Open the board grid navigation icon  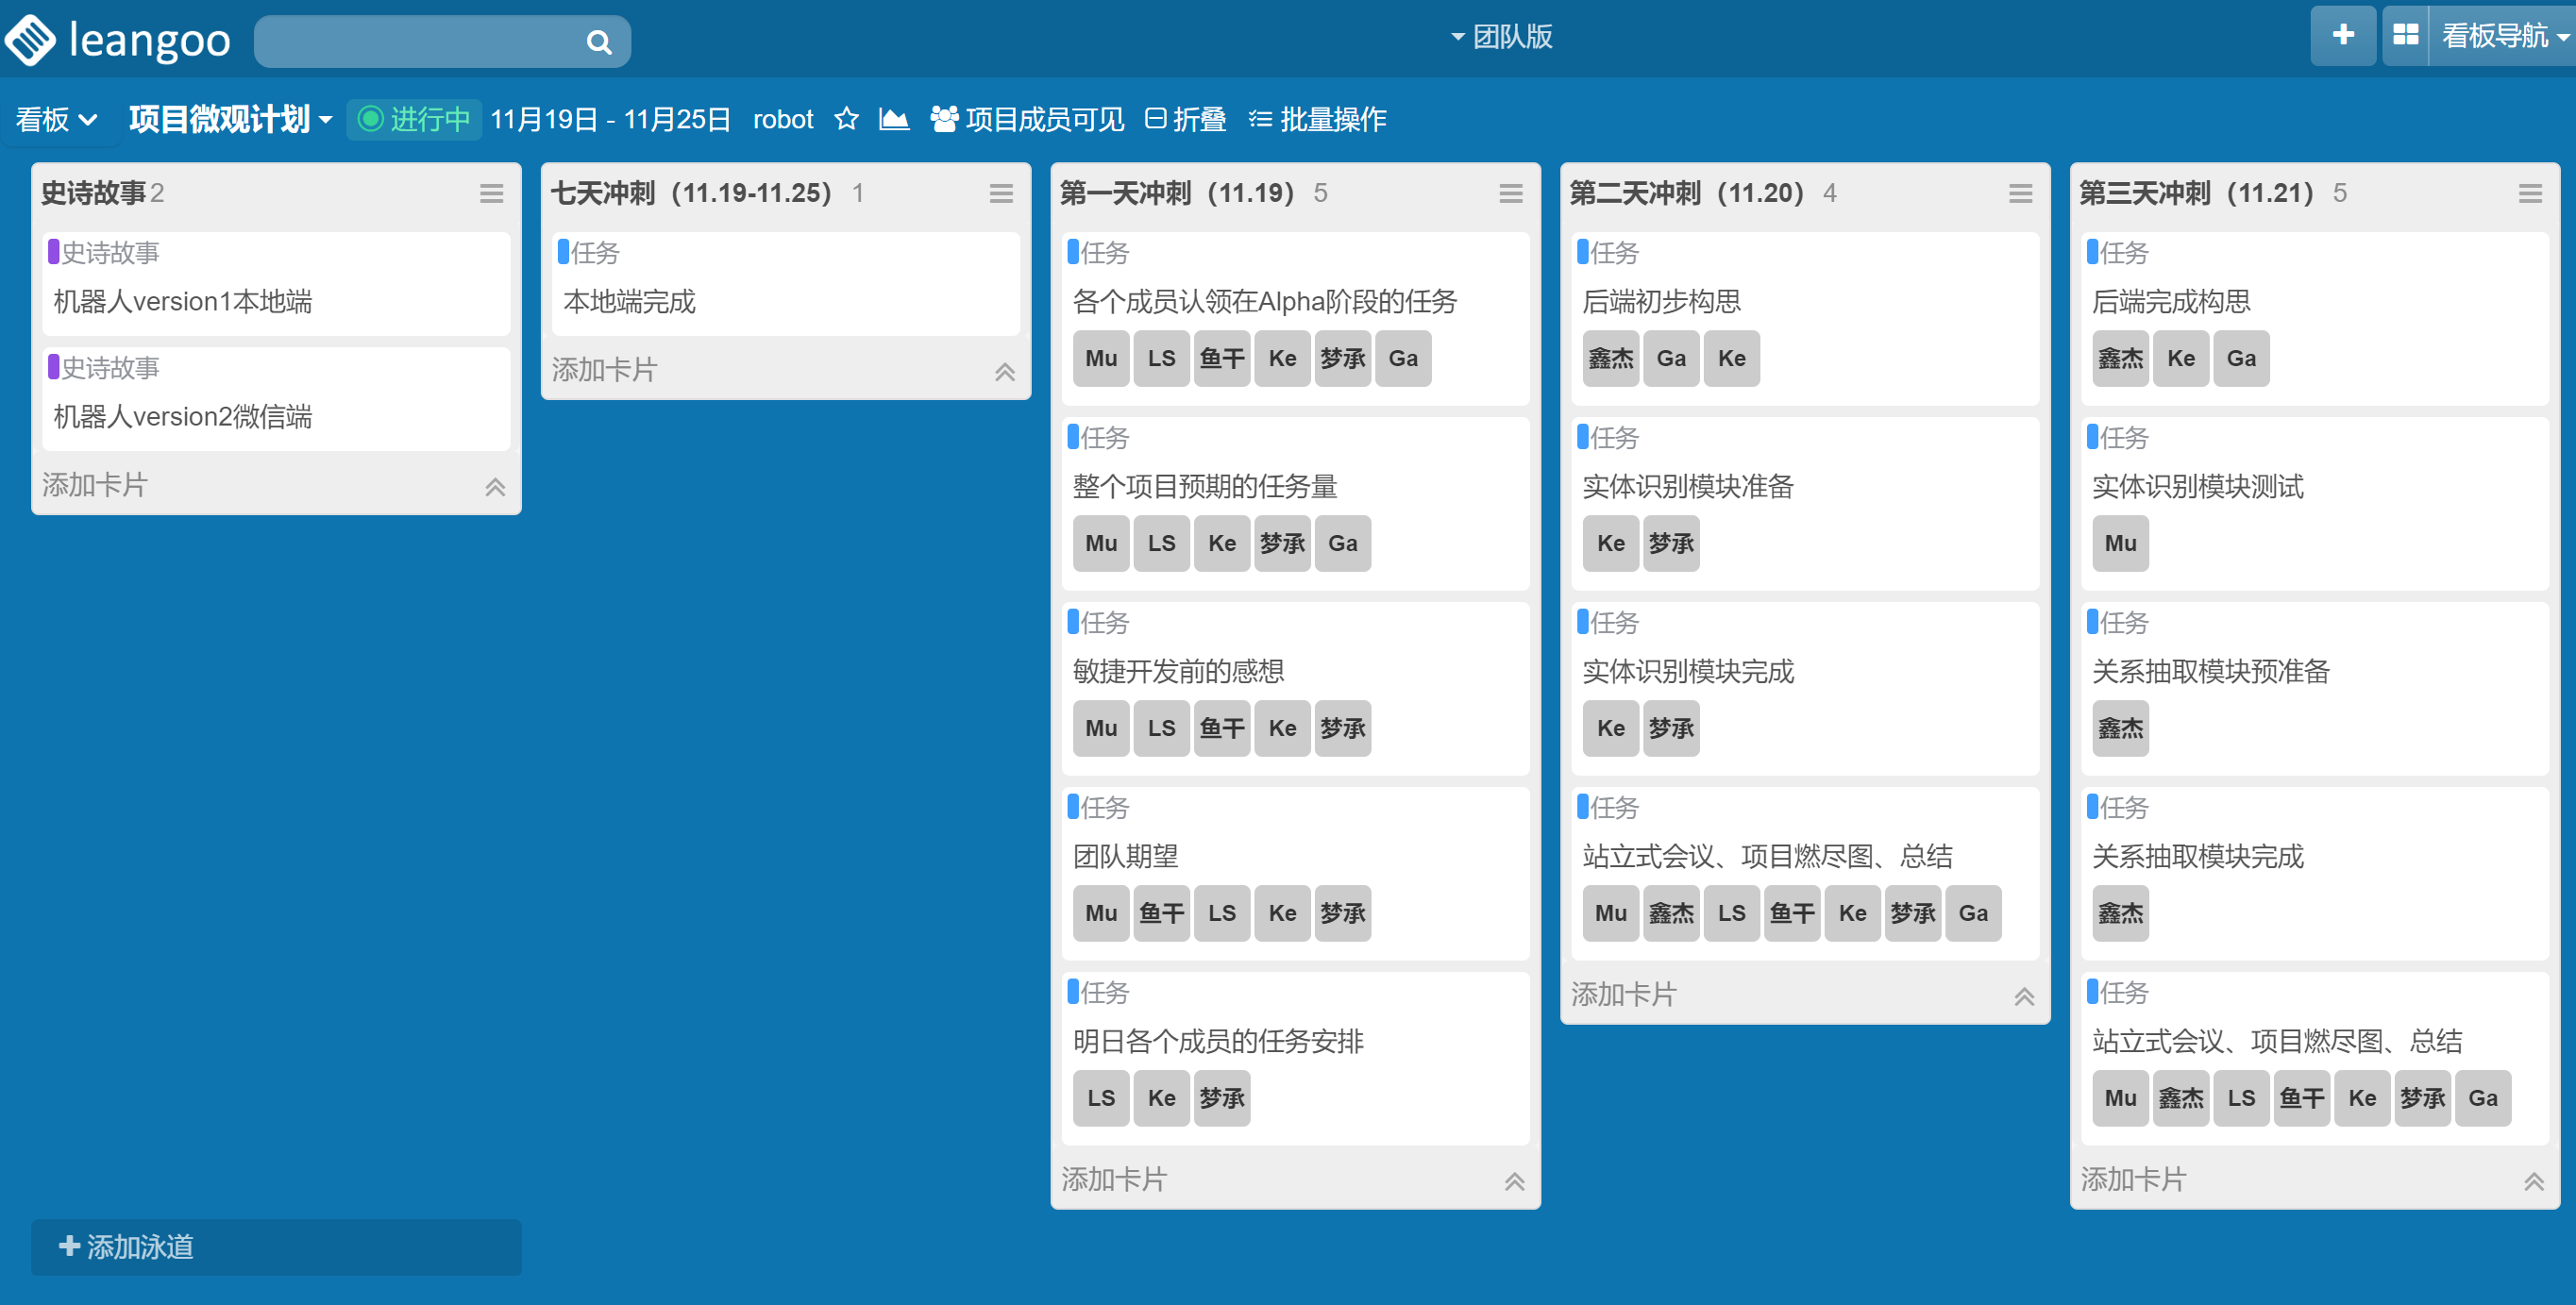tap(2405, 36)
